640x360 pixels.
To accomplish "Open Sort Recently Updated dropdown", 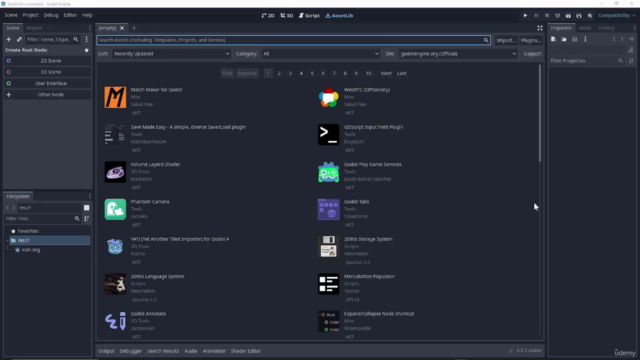I will (171, 54).
